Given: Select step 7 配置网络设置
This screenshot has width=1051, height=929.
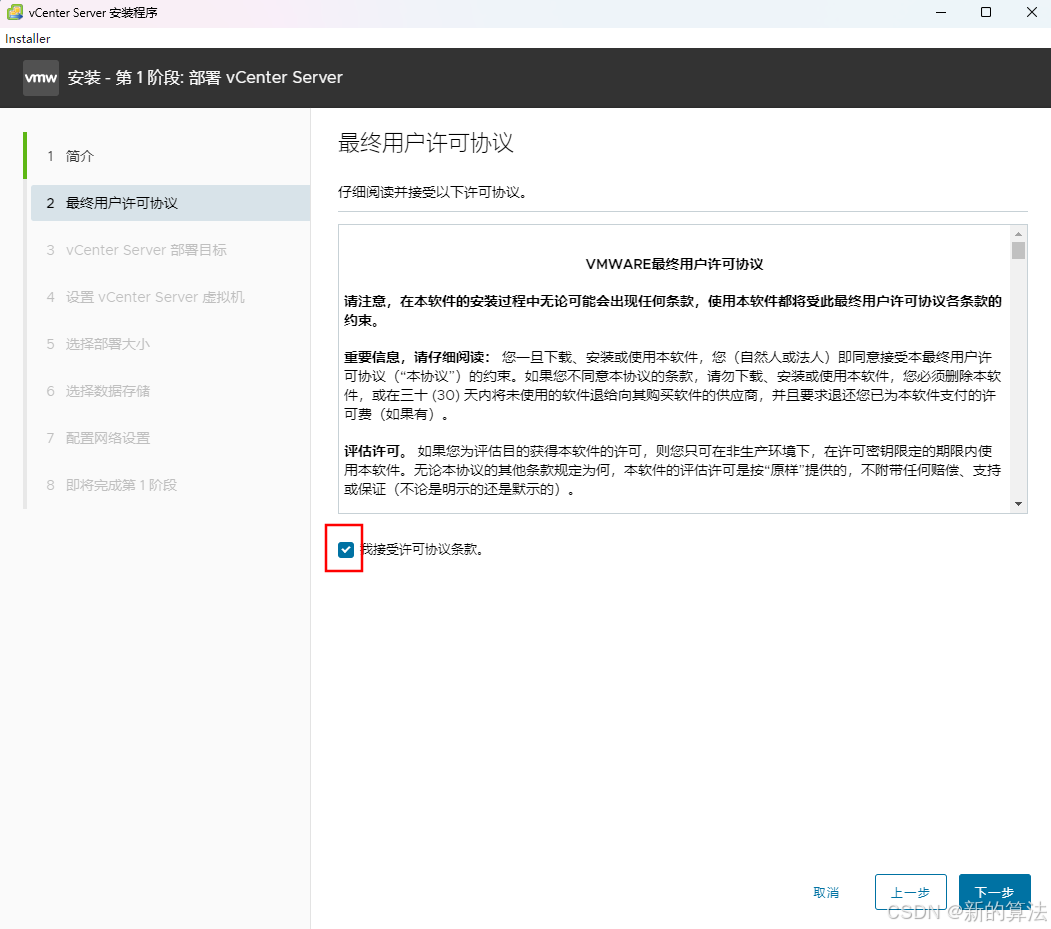Looking at the screenshot, I should point(170,438).
